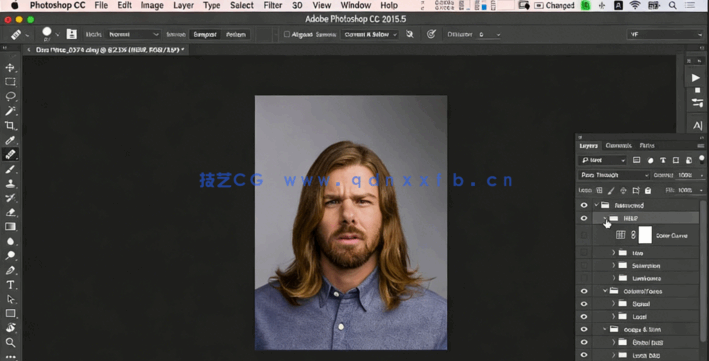Set healing source to Pattern
Image resolution: width=709 pixels, height=361 pixels.
click(236, 34)
